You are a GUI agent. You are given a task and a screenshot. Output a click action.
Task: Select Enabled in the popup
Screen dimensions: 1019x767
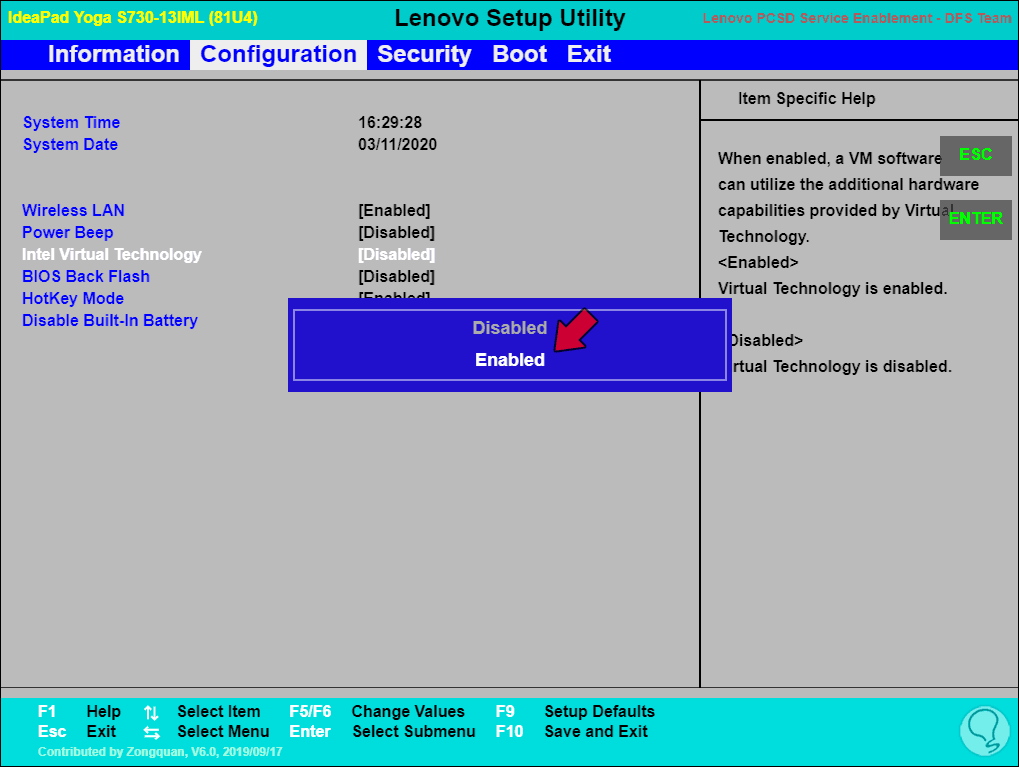click(x=510, y=359)
